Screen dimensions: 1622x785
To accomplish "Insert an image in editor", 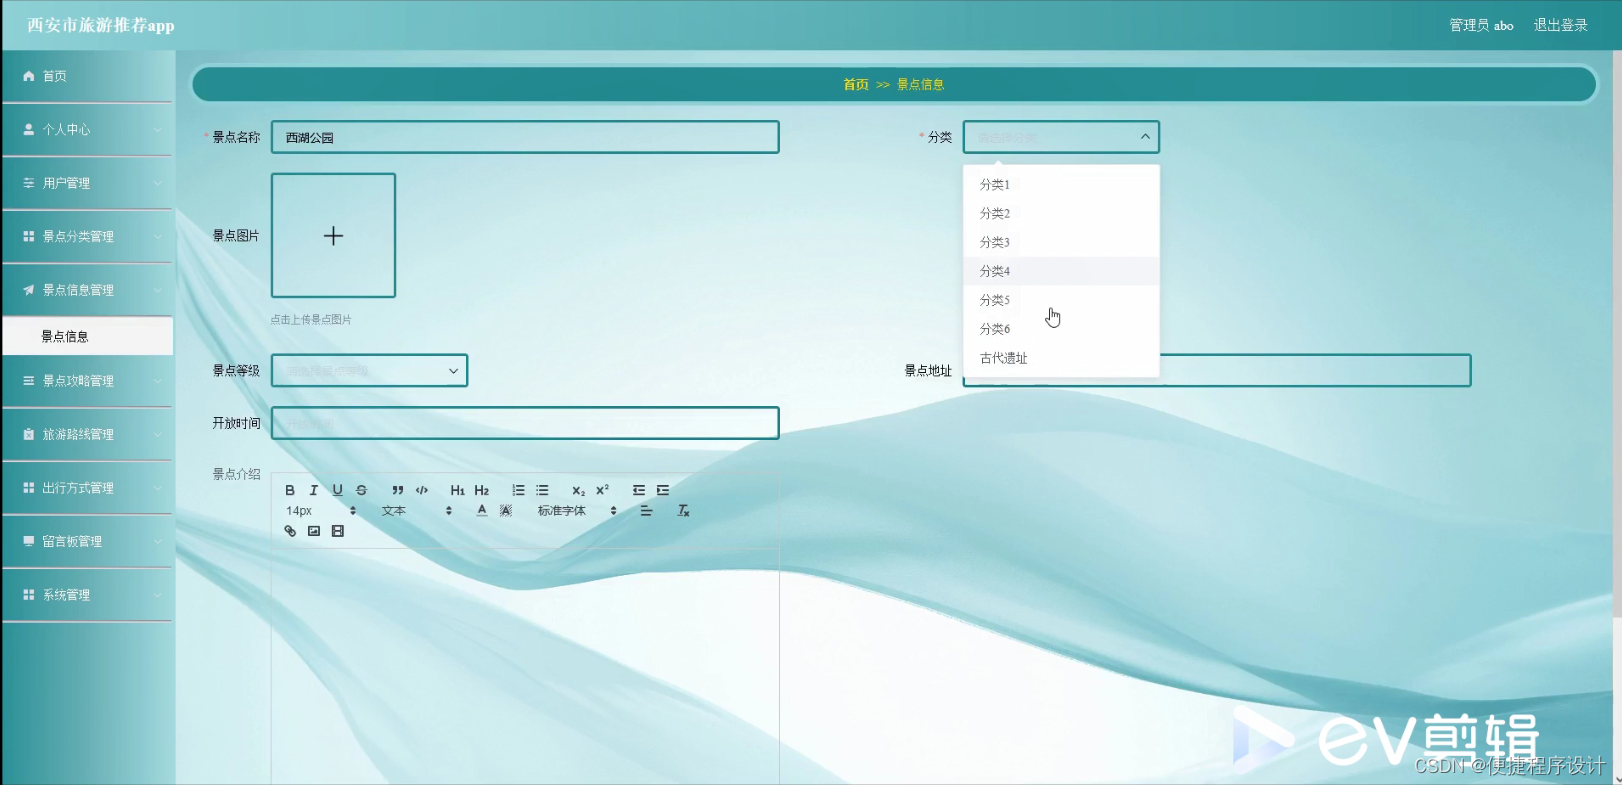I will coord(314,531).
